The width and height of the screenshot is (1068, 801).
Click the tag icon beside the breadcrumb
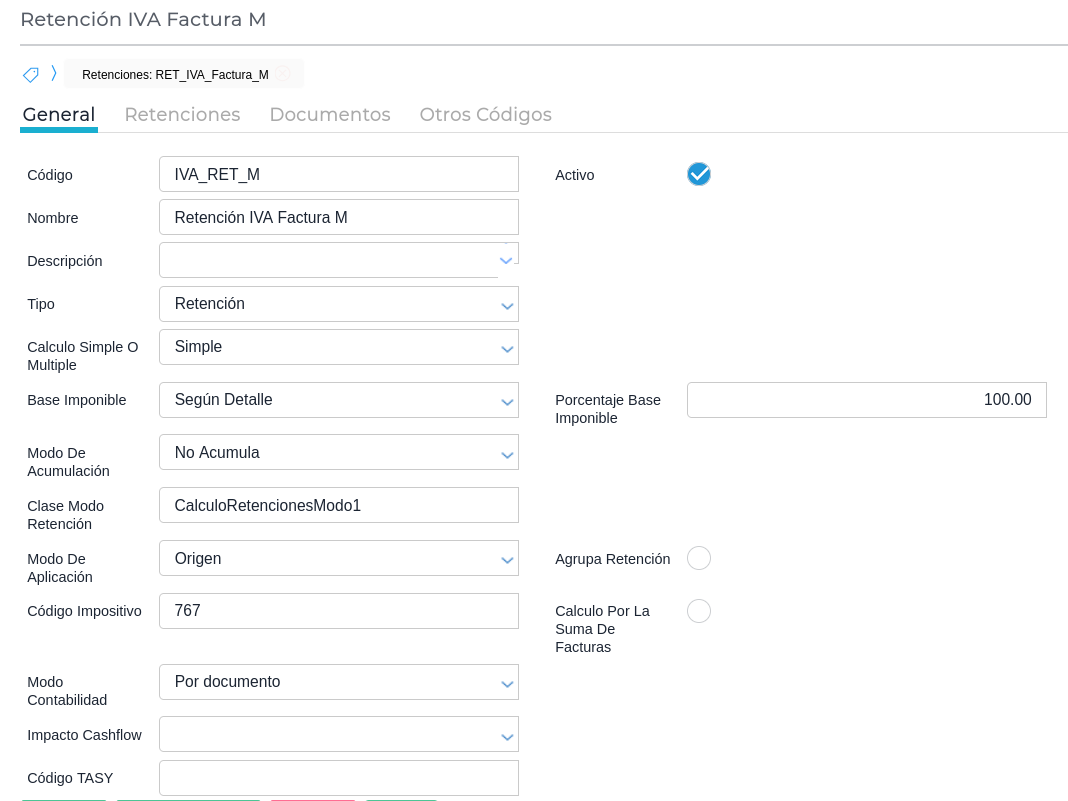tap(31, 74)
